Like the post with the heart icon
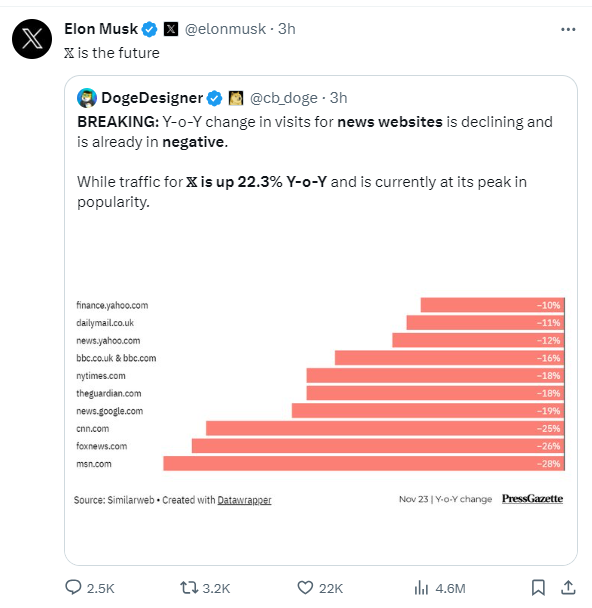The width and height of the screenshot is (592, 608). click(x=305, y=588)
